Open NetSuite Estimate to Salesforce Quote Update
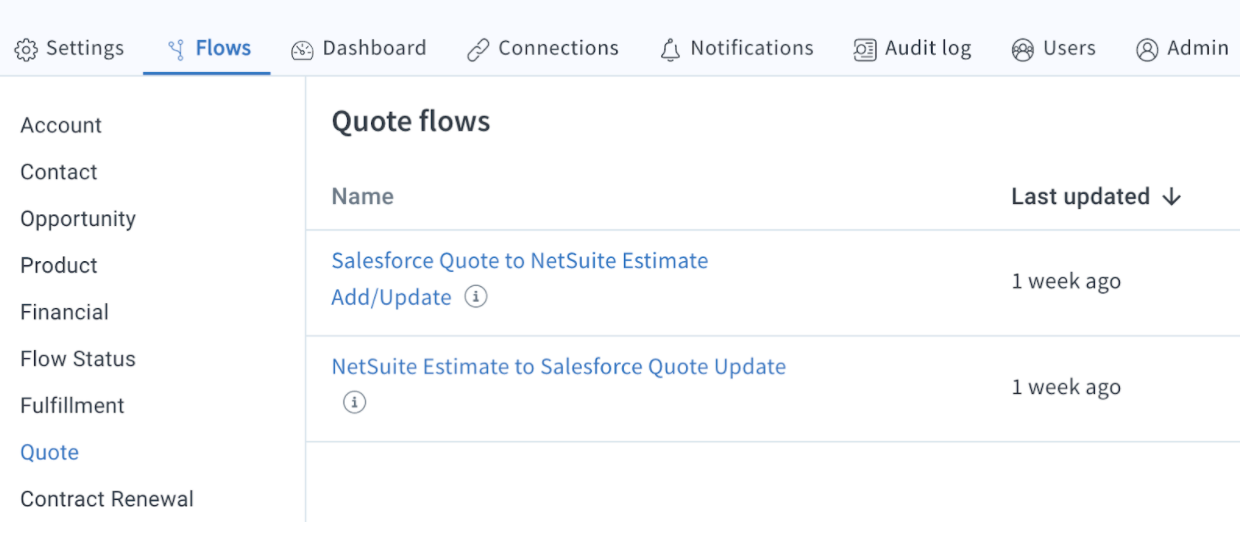1244x556 pixels. (558, 367)
